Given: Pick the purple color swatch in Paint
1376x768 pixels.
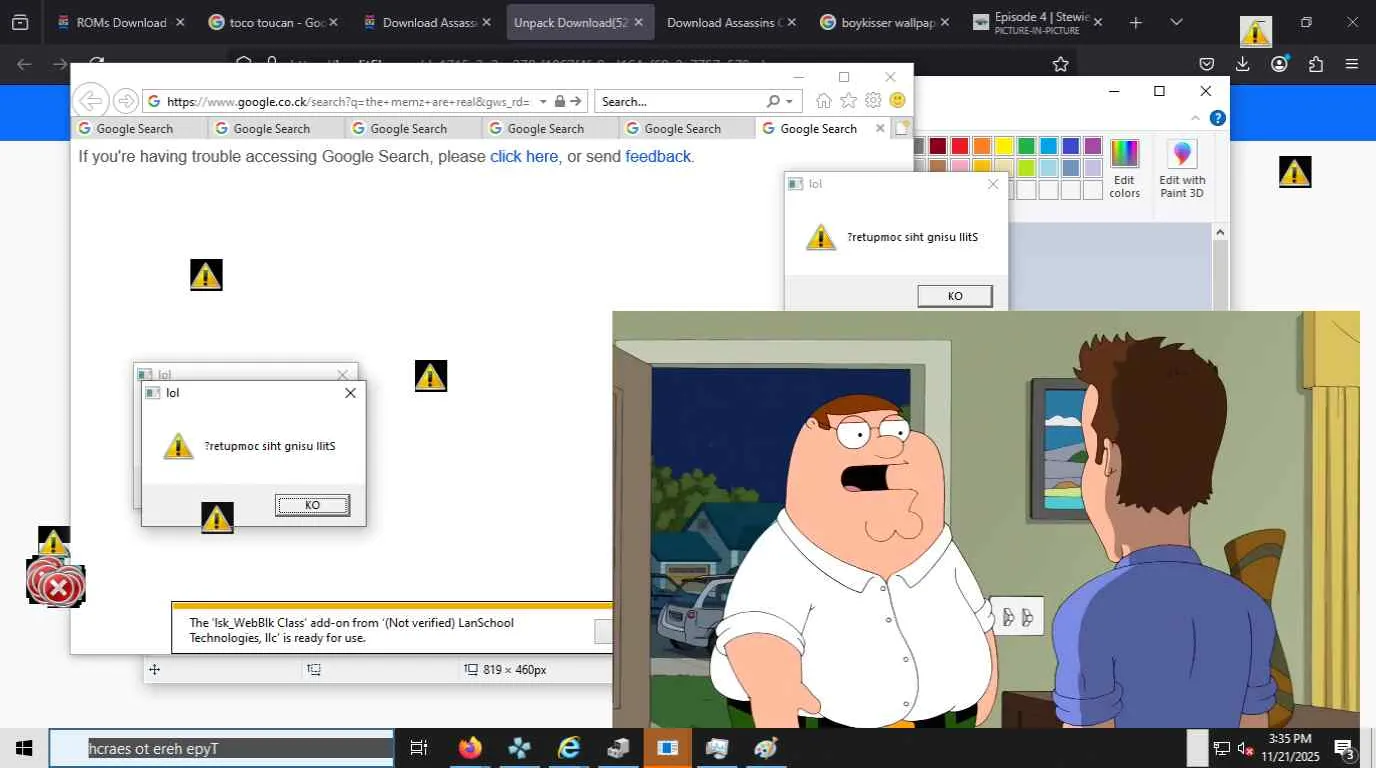Looking at the screenshot, I should [1092, 146].
